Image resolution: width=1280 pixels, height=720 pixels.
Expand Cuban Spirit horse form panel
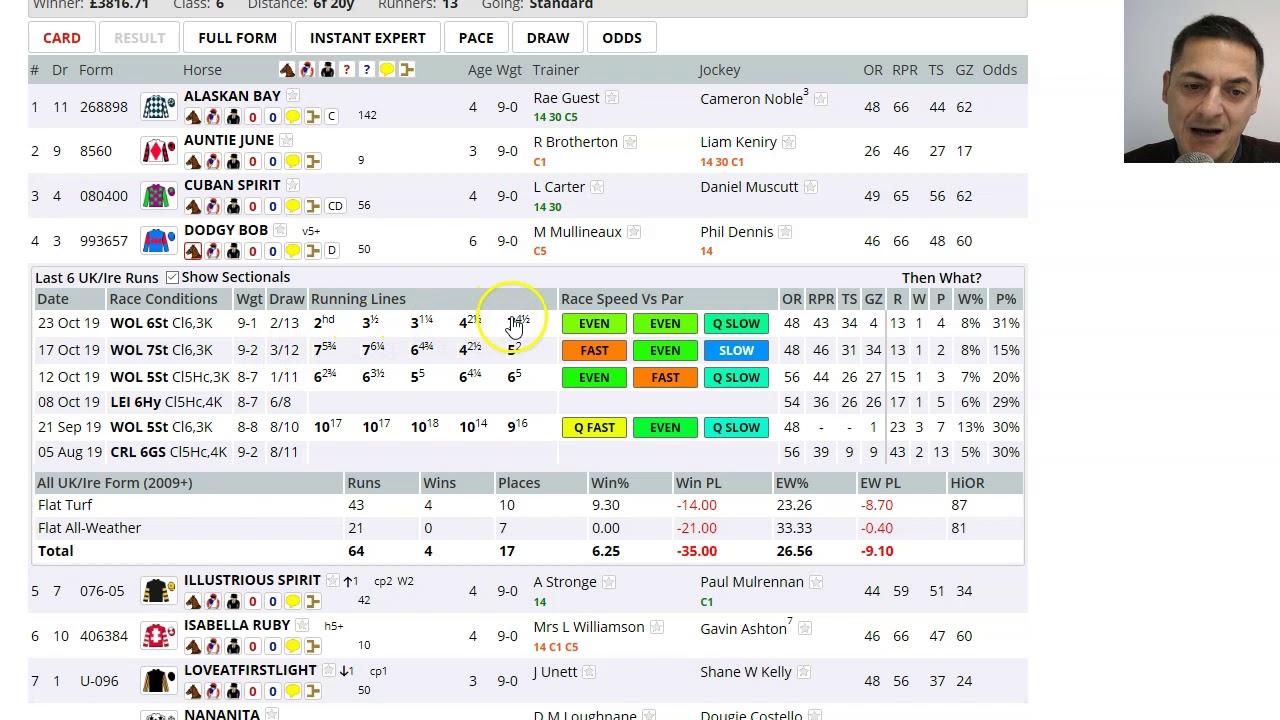[192, 206]
